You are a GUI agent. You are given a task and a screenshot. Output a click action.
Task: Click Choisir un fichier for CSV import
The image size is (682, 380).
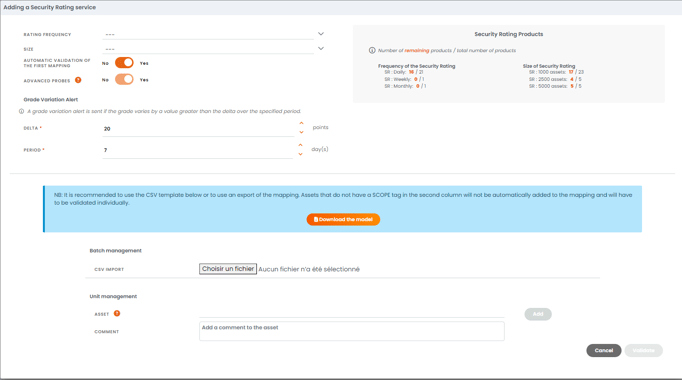(x=228, y=269)
